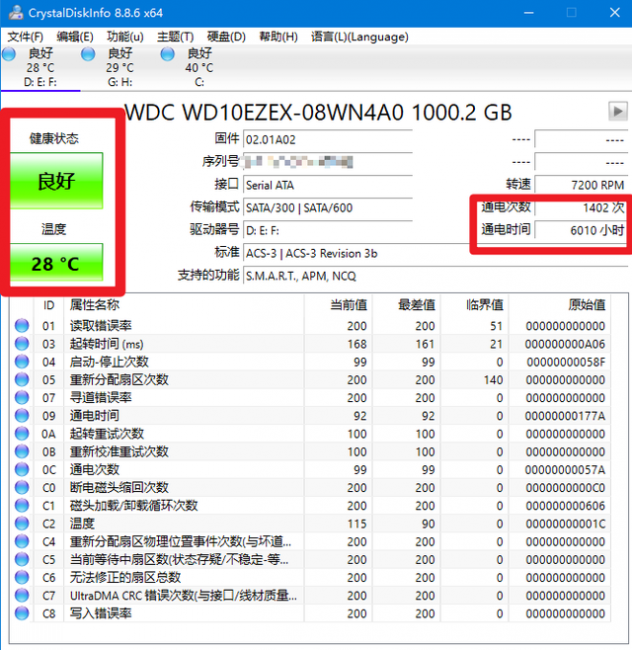Viewport: 632px width, 650px height.
Task: Click the next disk arrow button
Action: 617,111
